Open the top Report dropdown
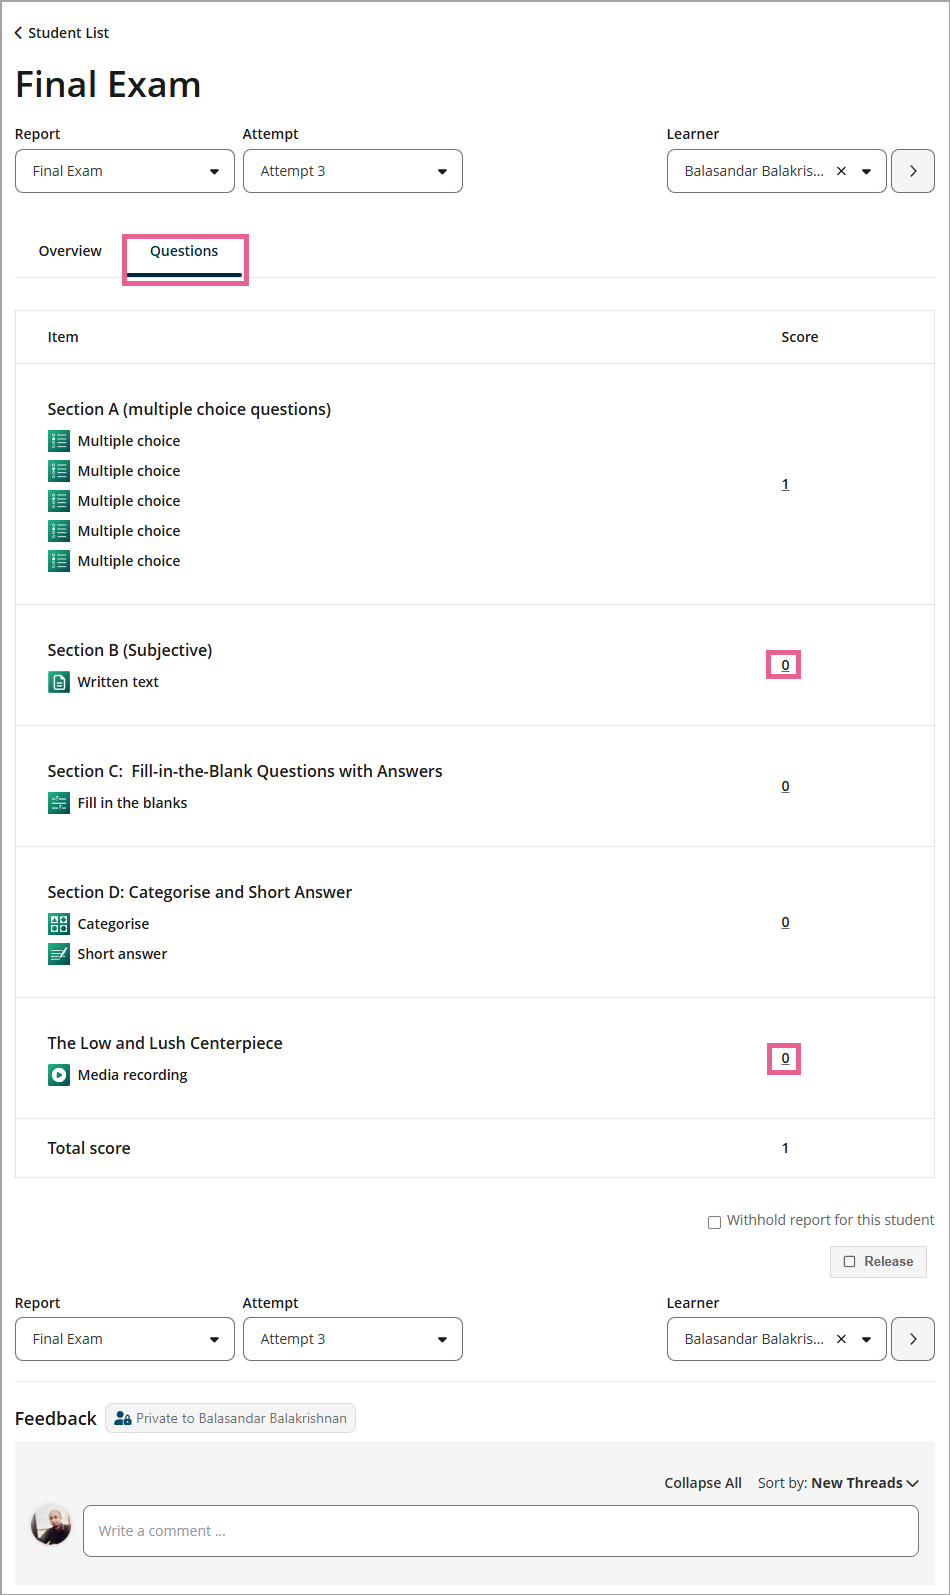 coord(125,171)
